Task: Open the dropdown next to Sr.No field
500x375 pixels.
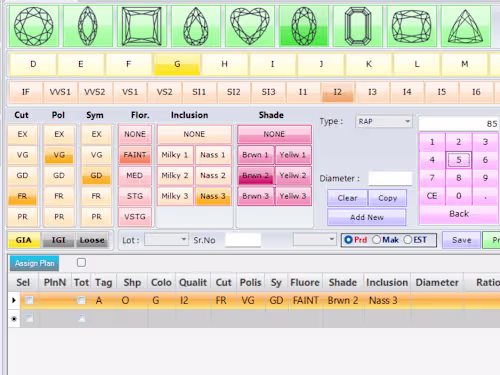Action: tap(314, 240)
